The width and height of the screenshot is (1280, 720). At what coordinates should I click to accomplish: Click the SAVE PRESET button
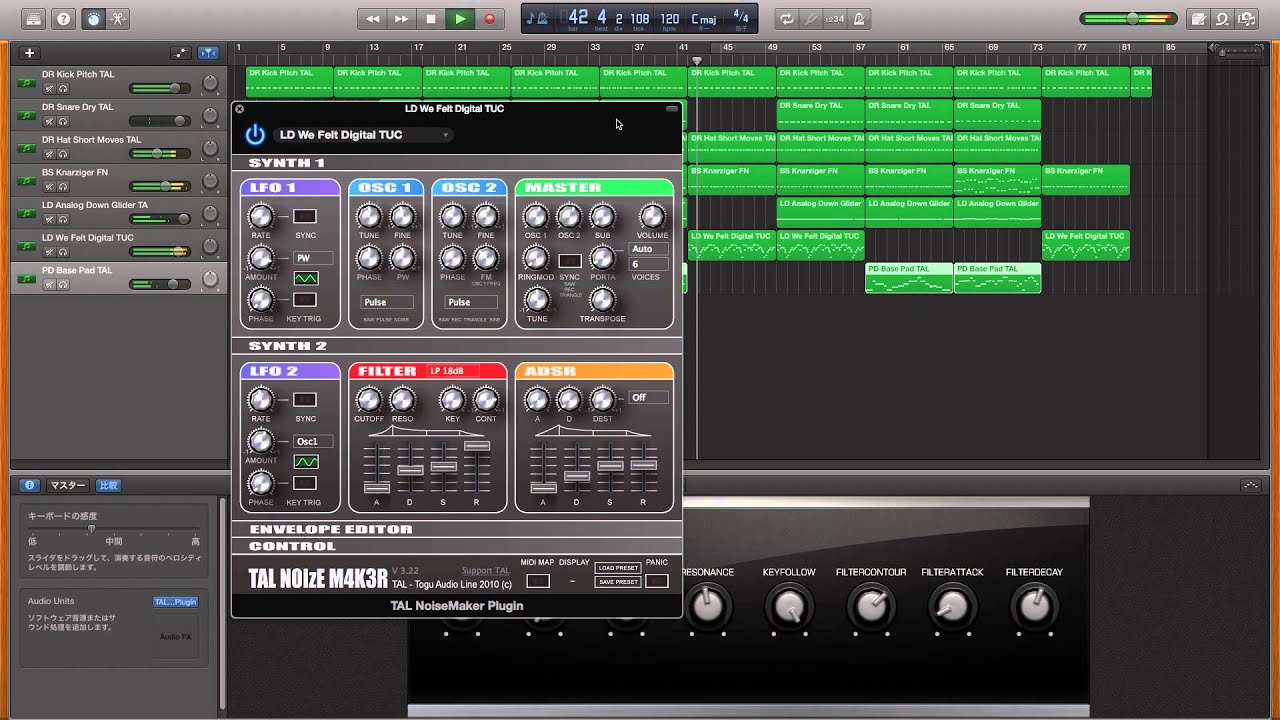tap(618, 582)
